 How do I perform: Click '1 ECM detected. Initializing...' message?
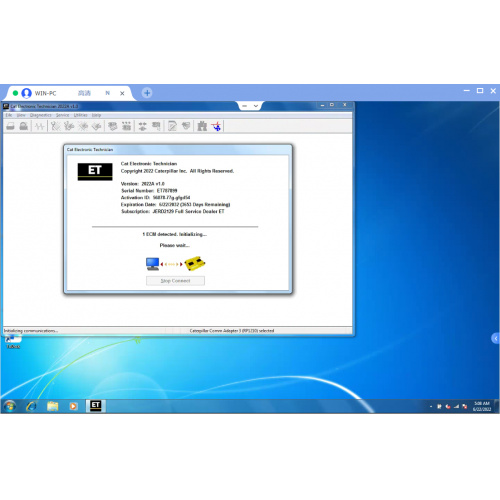point(175,234)
